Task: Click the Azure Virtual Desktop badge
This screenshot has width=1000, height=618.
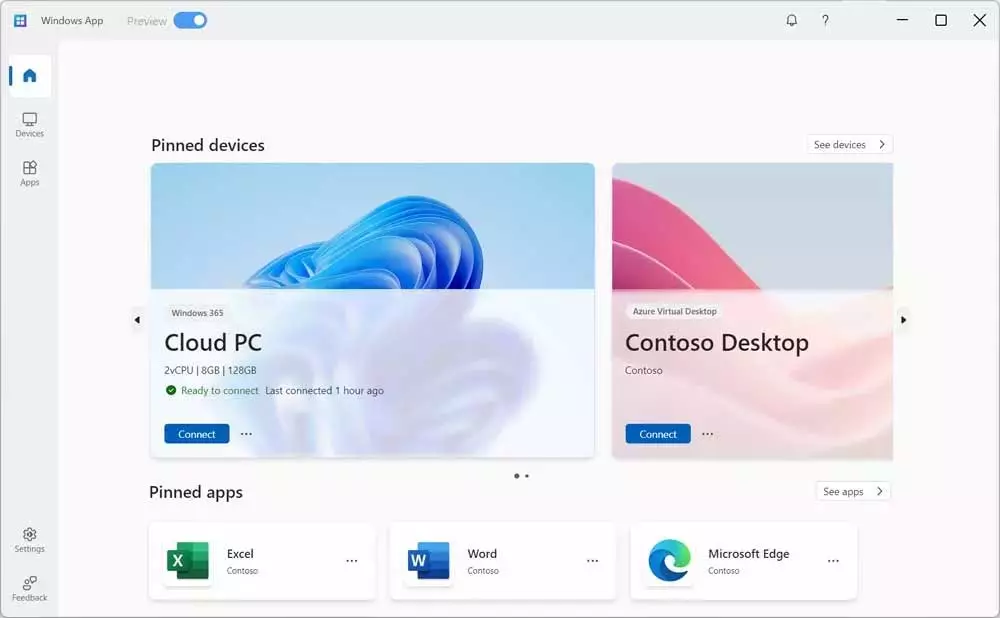Action: pos(674,311)
